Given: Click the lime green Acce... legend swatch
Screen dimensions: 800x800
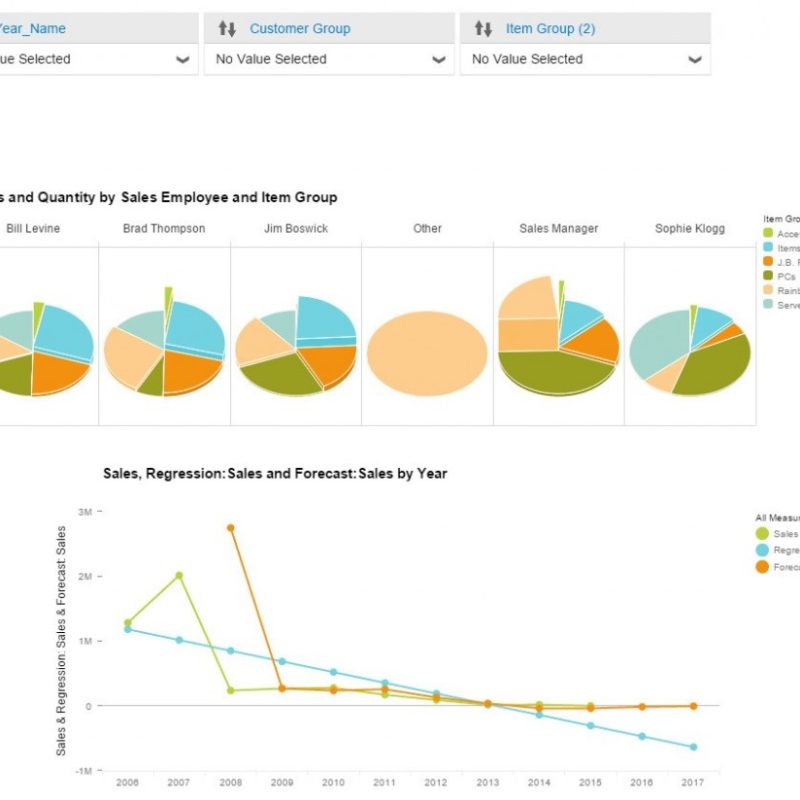Looking at the screenshot, I should (x=768, y=233).
